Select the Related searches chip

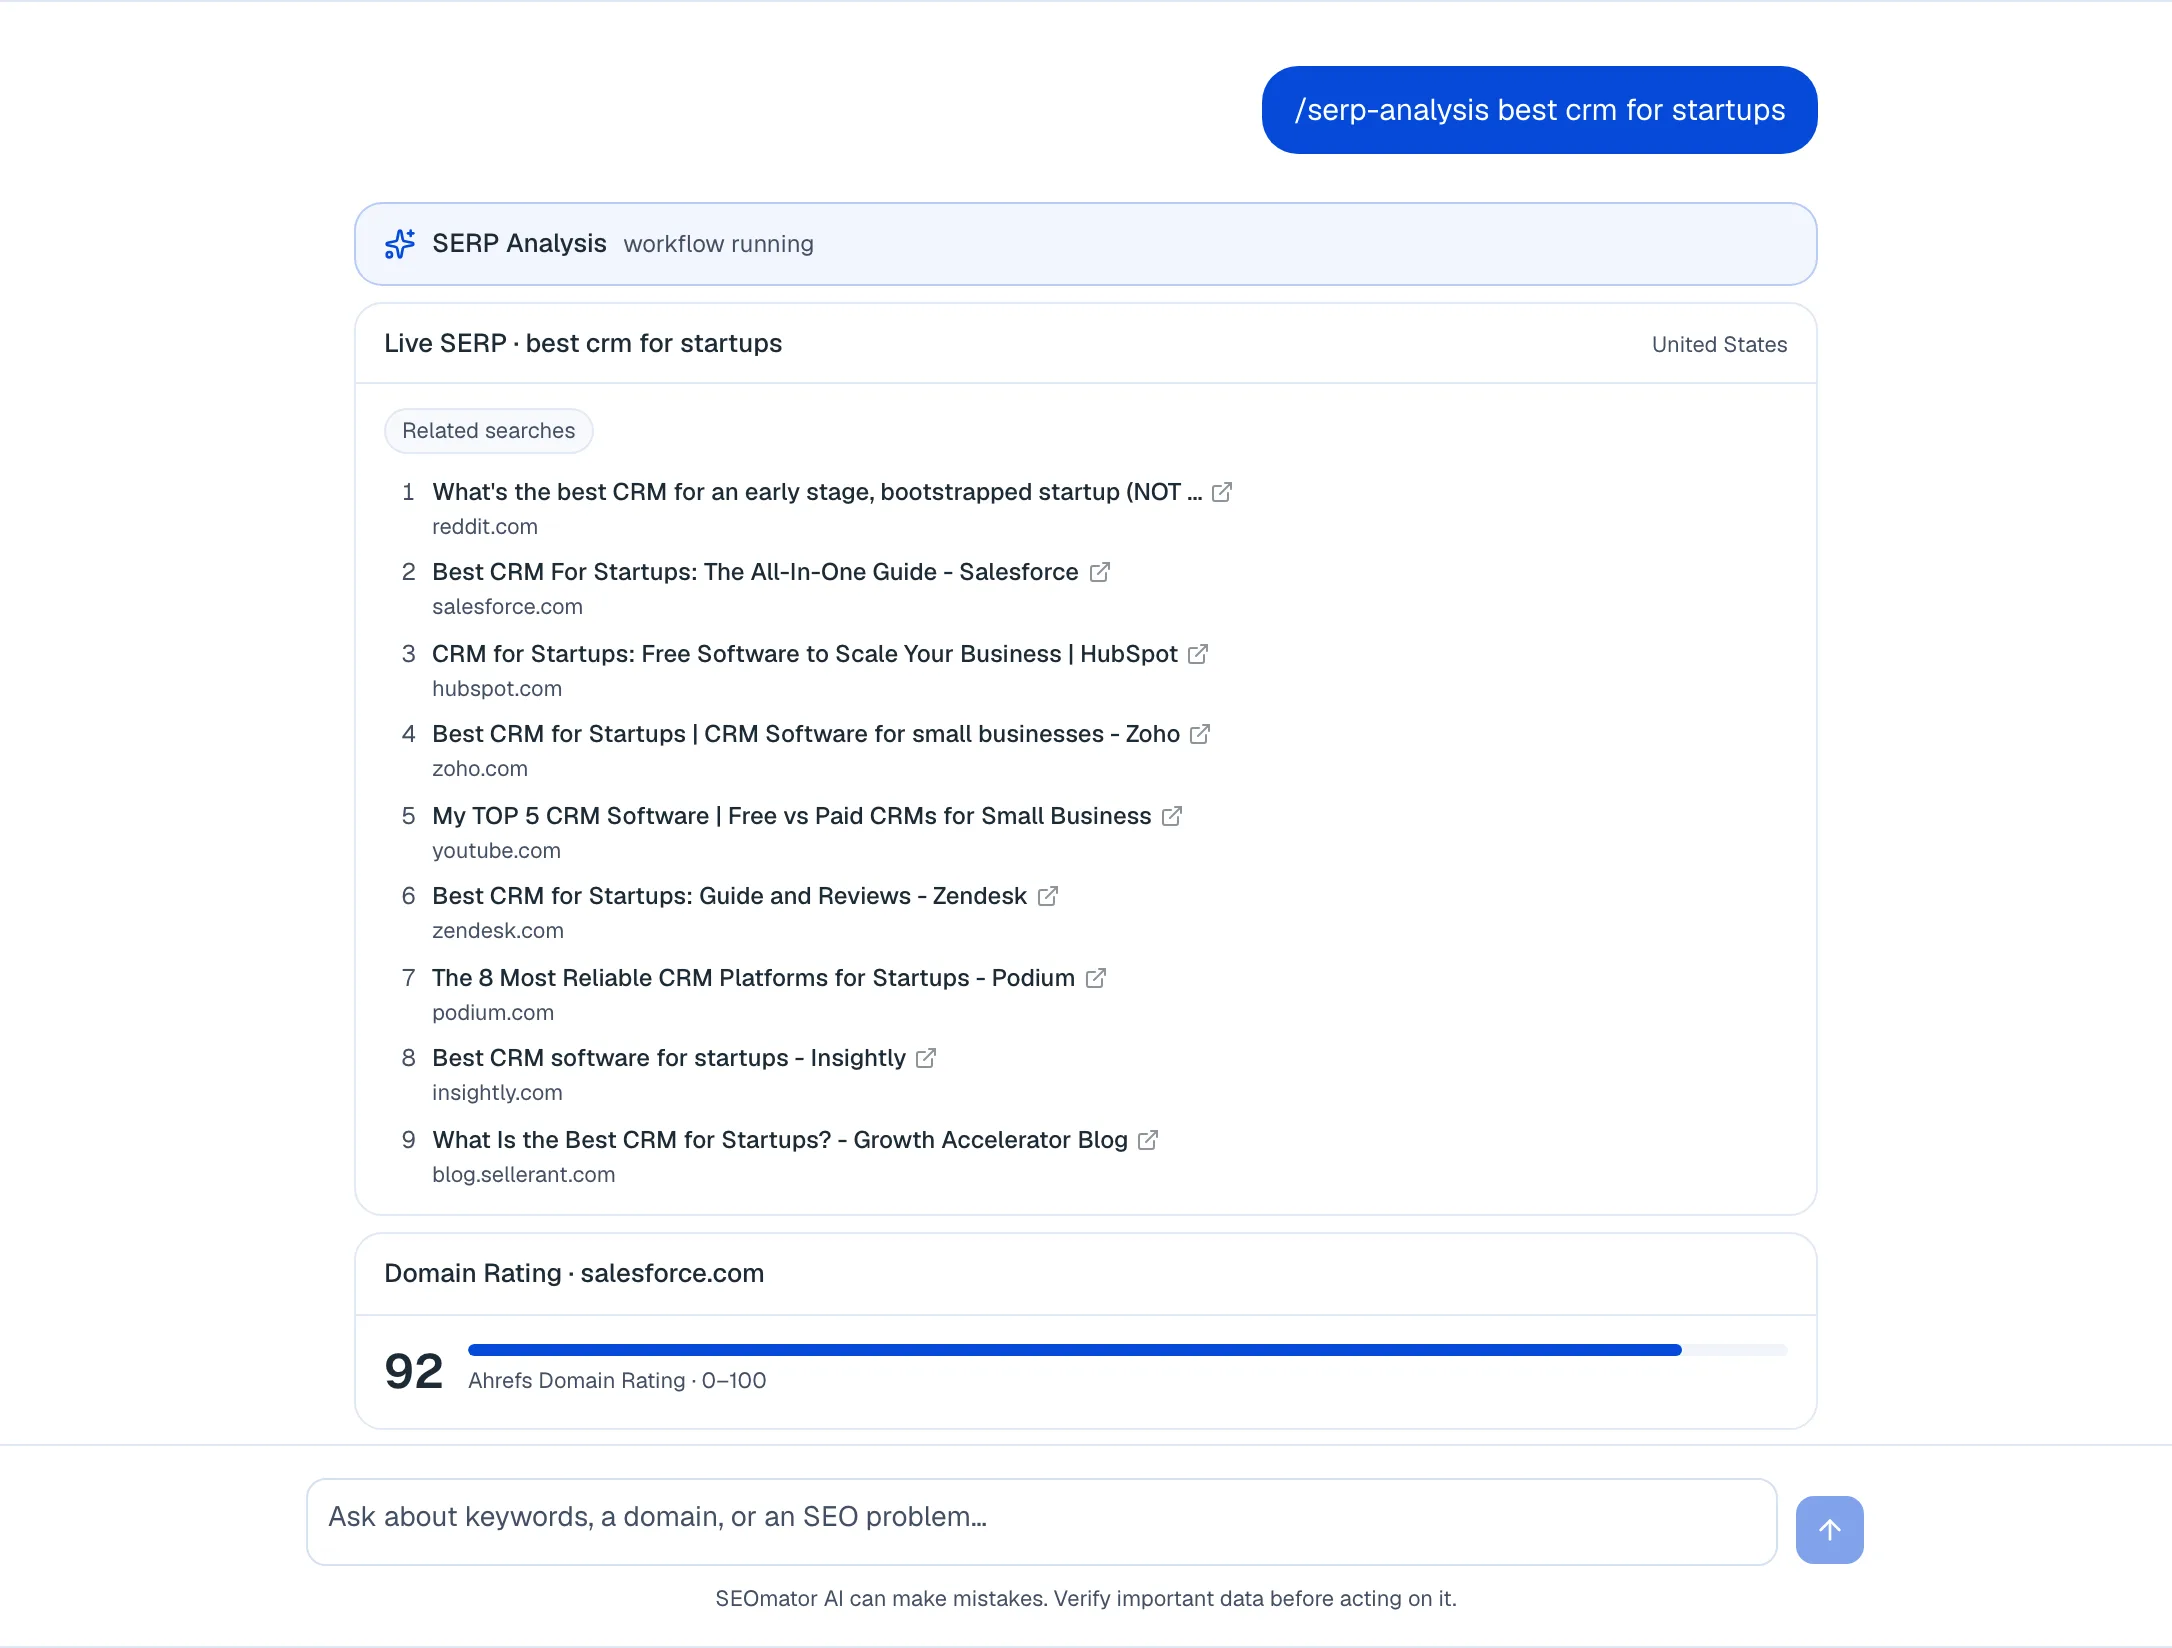tap(489, 431)
